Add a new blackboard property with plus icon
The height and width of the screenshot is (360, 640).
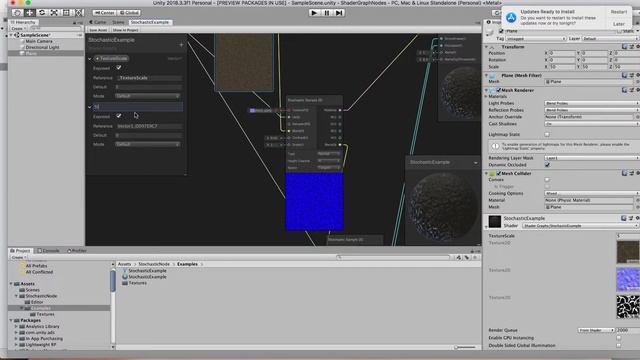[181, 44]
